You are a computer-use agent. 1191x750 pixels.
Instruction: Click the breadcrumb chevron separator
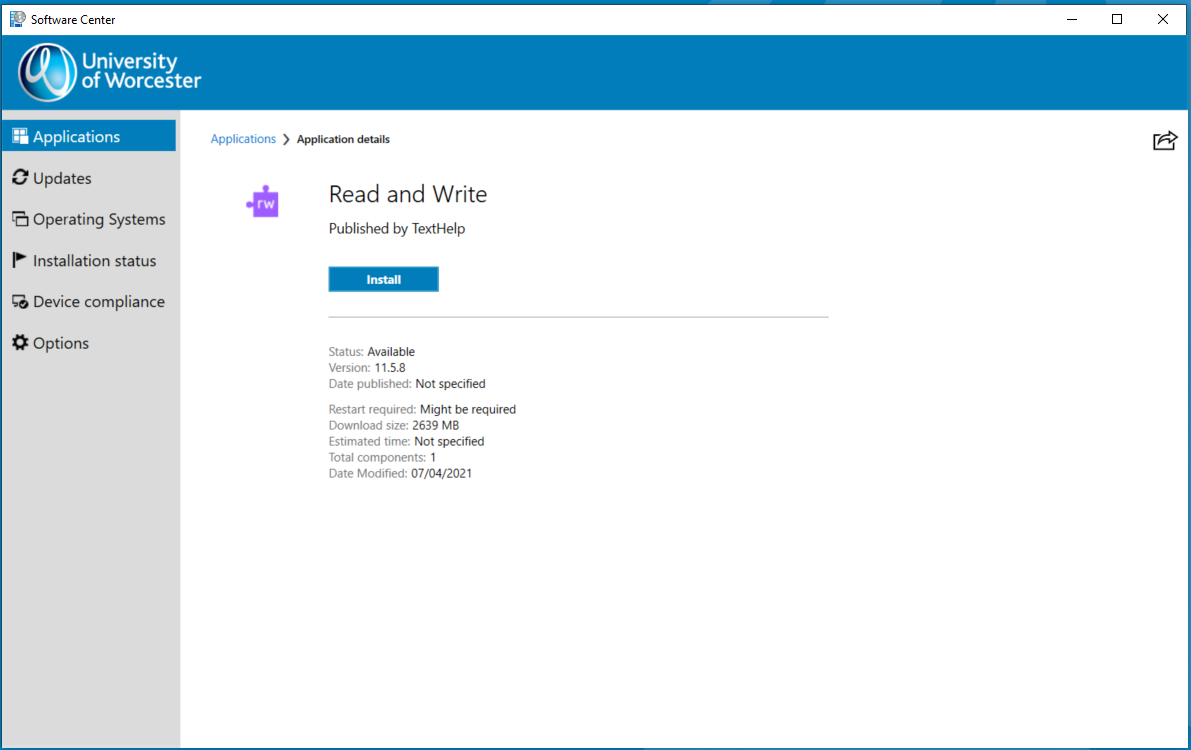point(285,139)
